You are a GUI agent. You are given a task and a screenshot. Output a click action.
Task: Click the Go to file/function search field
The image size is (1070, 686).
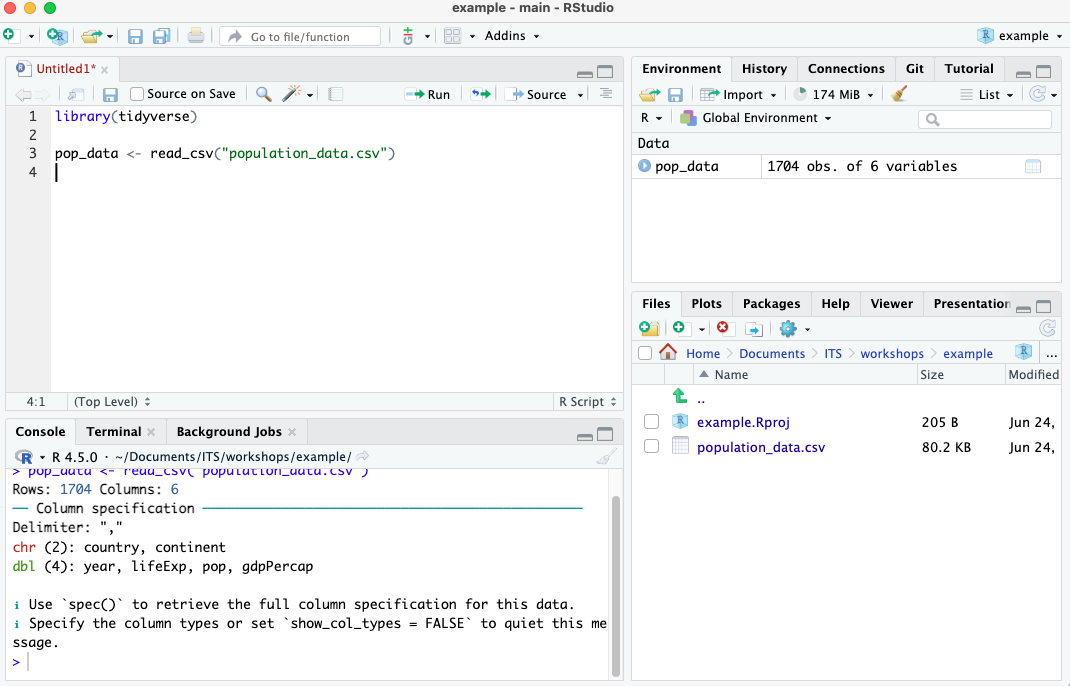coord(300,36)
